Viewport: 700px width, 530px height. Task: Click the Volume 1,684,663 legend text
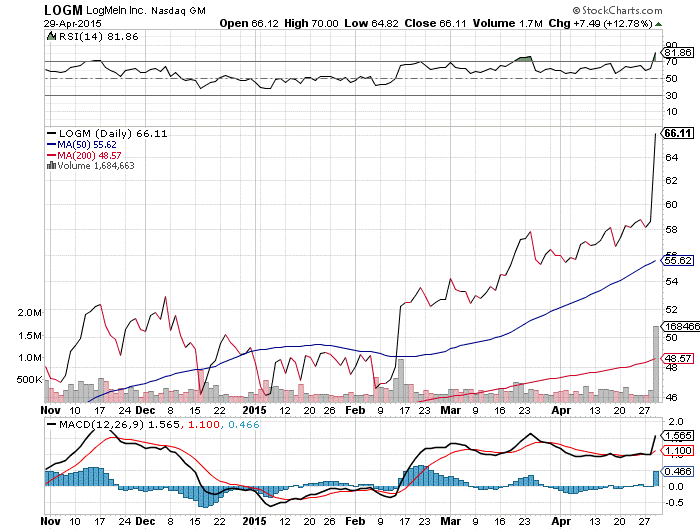click(x=96, y=166)
